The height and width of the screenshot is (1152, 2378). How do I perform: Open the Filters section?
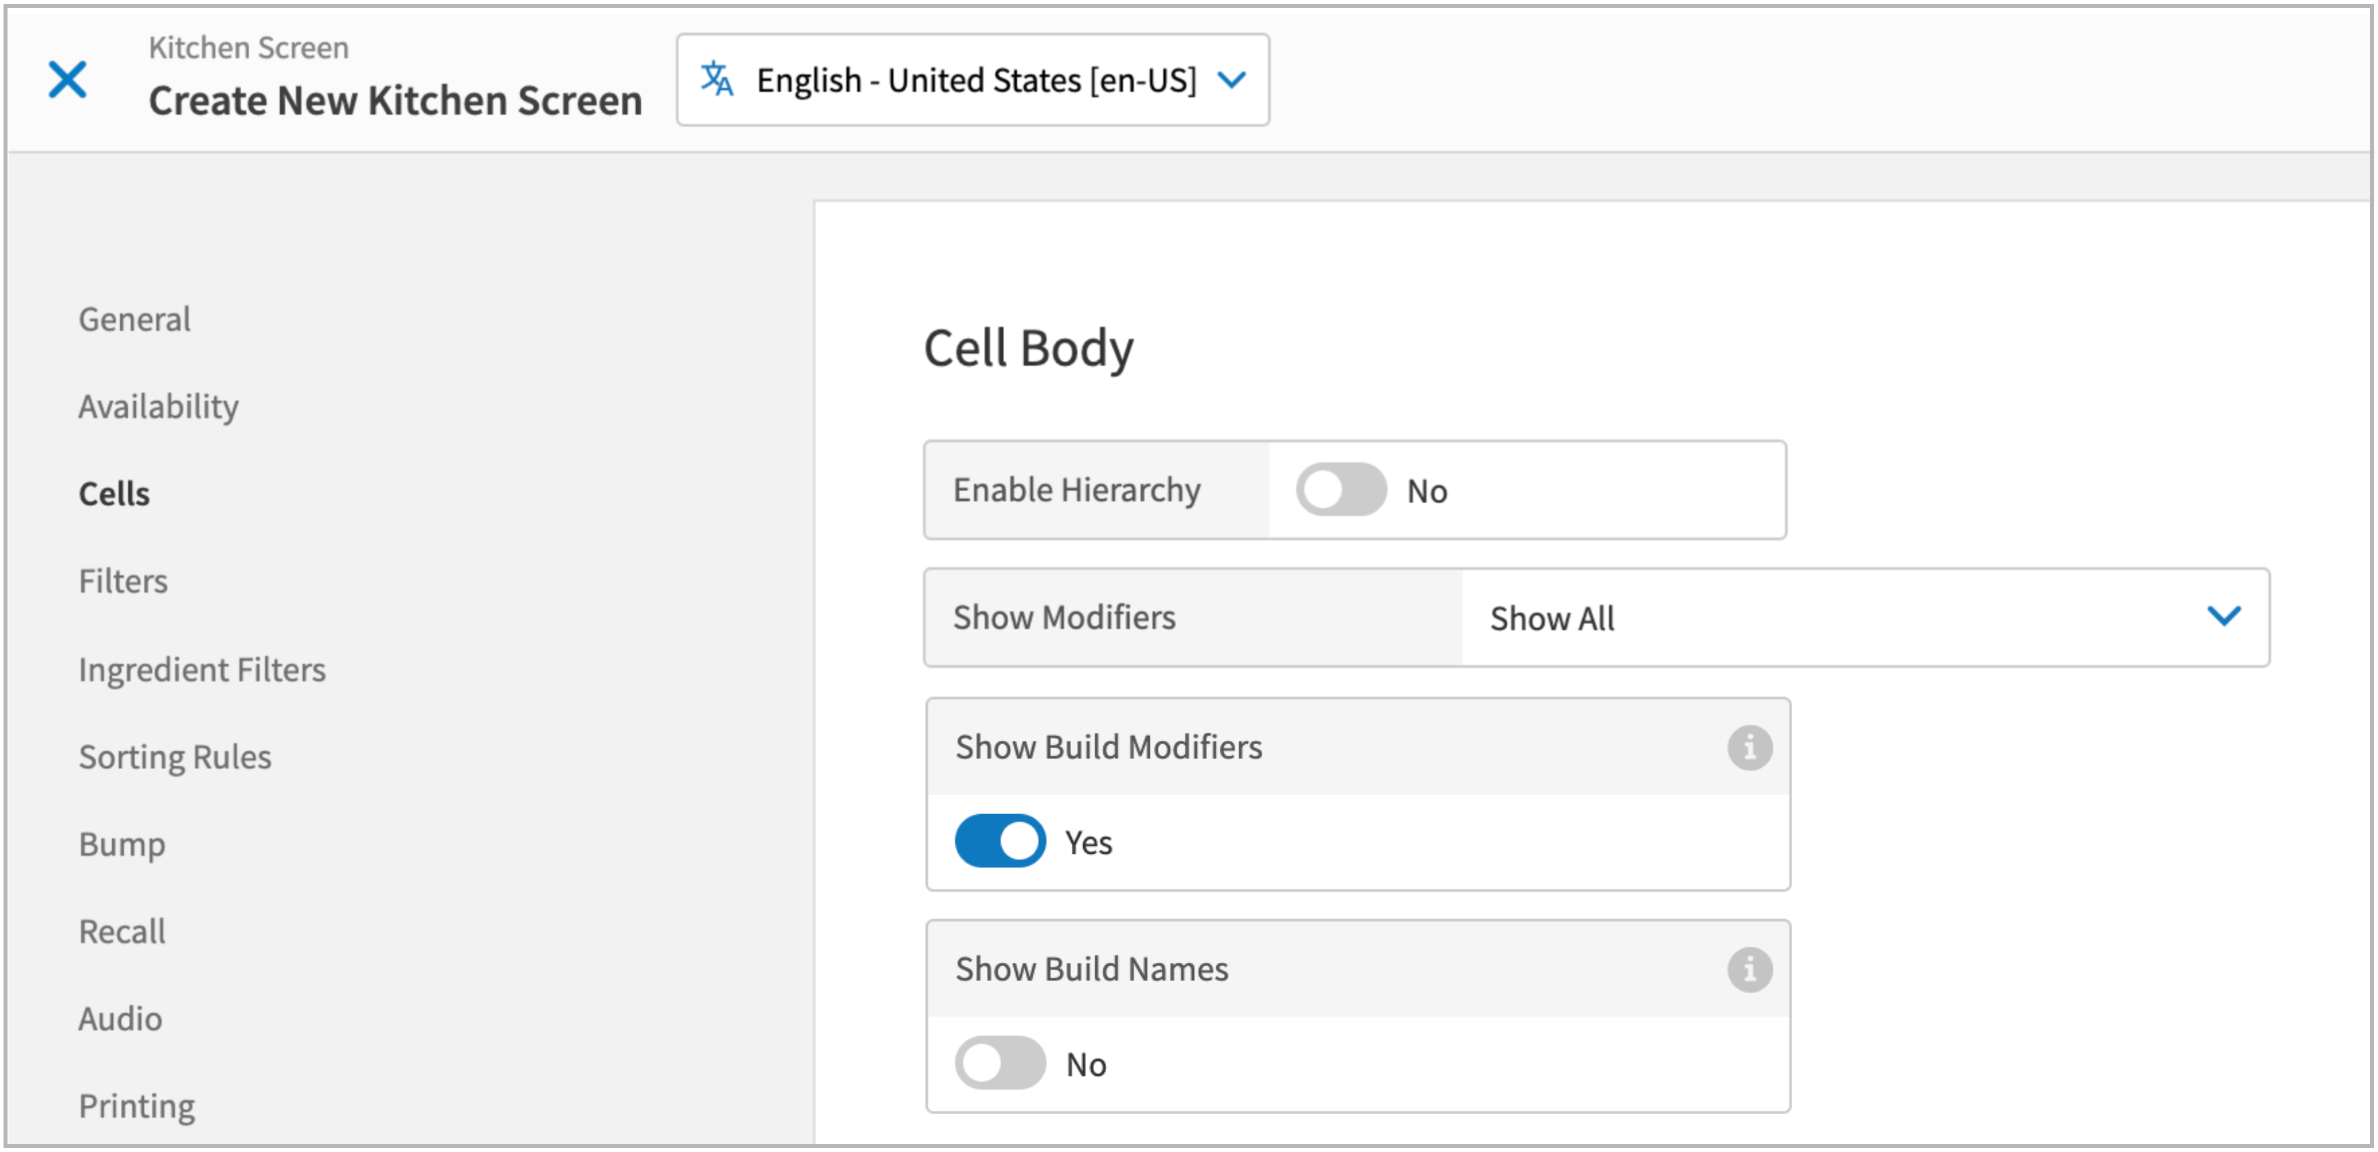122,580
